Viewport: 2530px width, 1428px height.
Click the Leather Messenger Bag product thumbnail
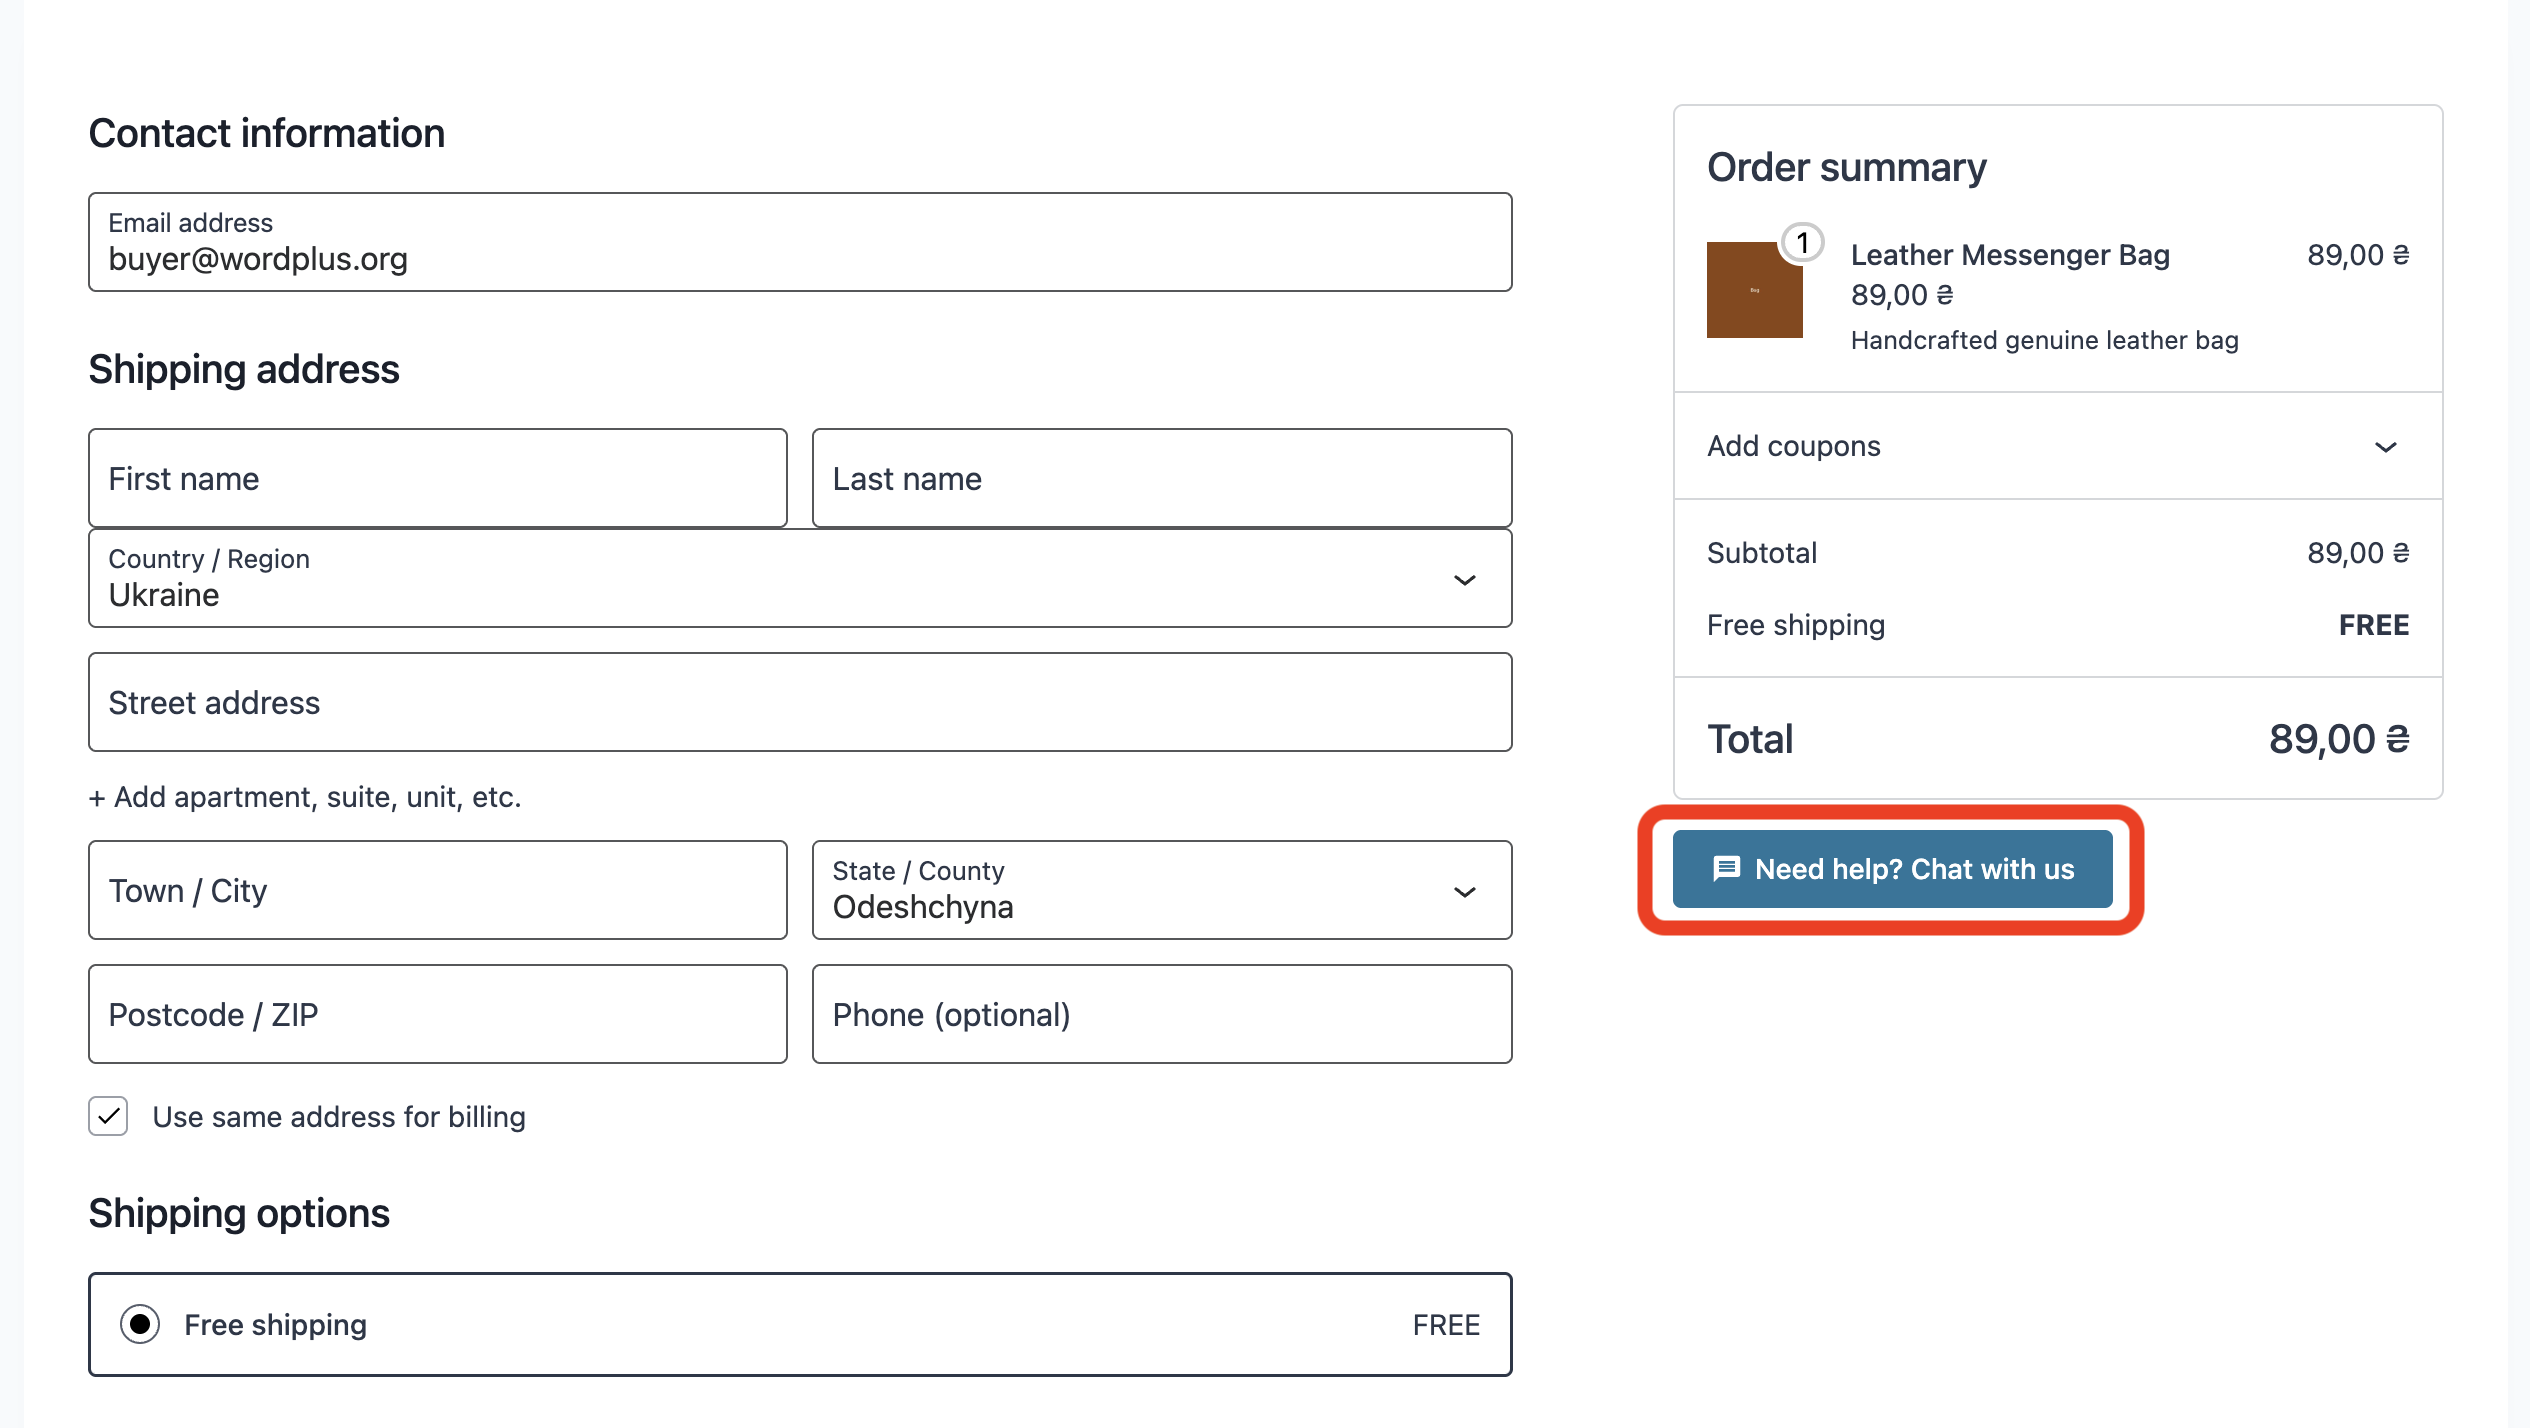click(1753, 290)
